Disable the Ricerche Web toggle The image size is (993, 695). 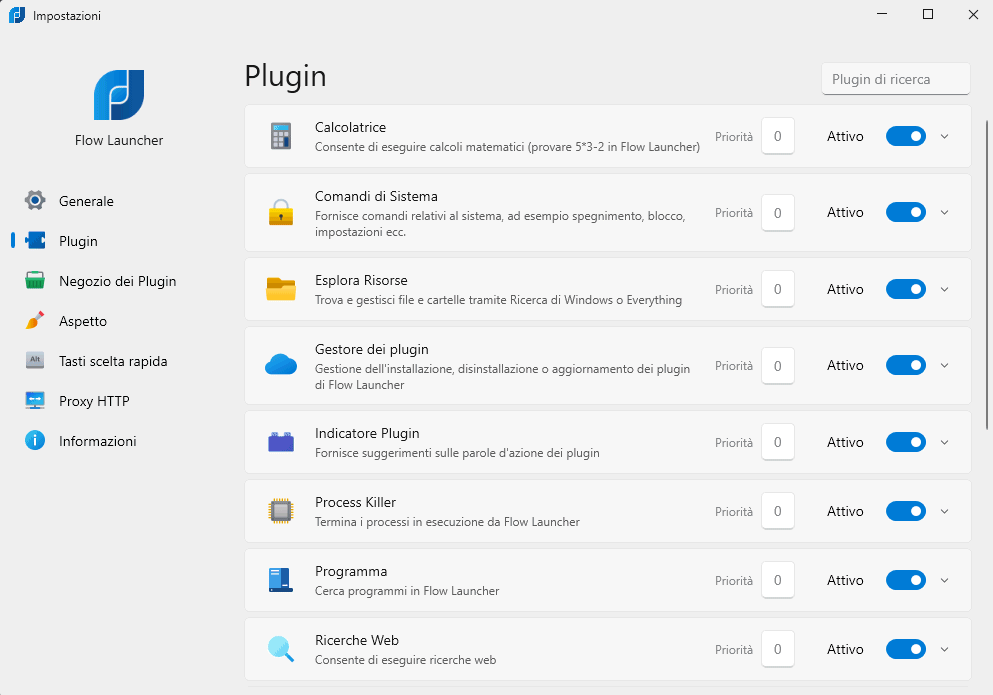(906, 649)
